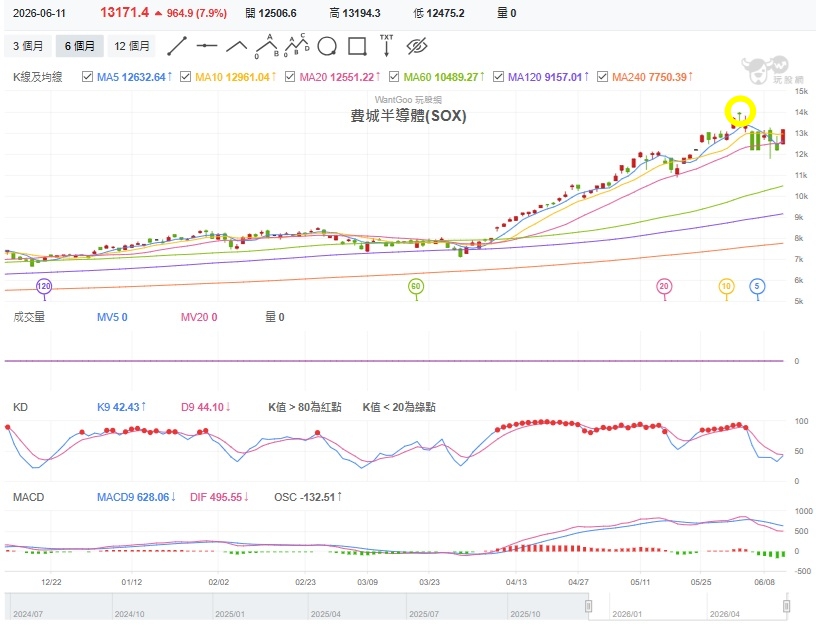Click the purple 120 MA marker pin
Viewport: 816px width, 625px height.
pos(44,287)
